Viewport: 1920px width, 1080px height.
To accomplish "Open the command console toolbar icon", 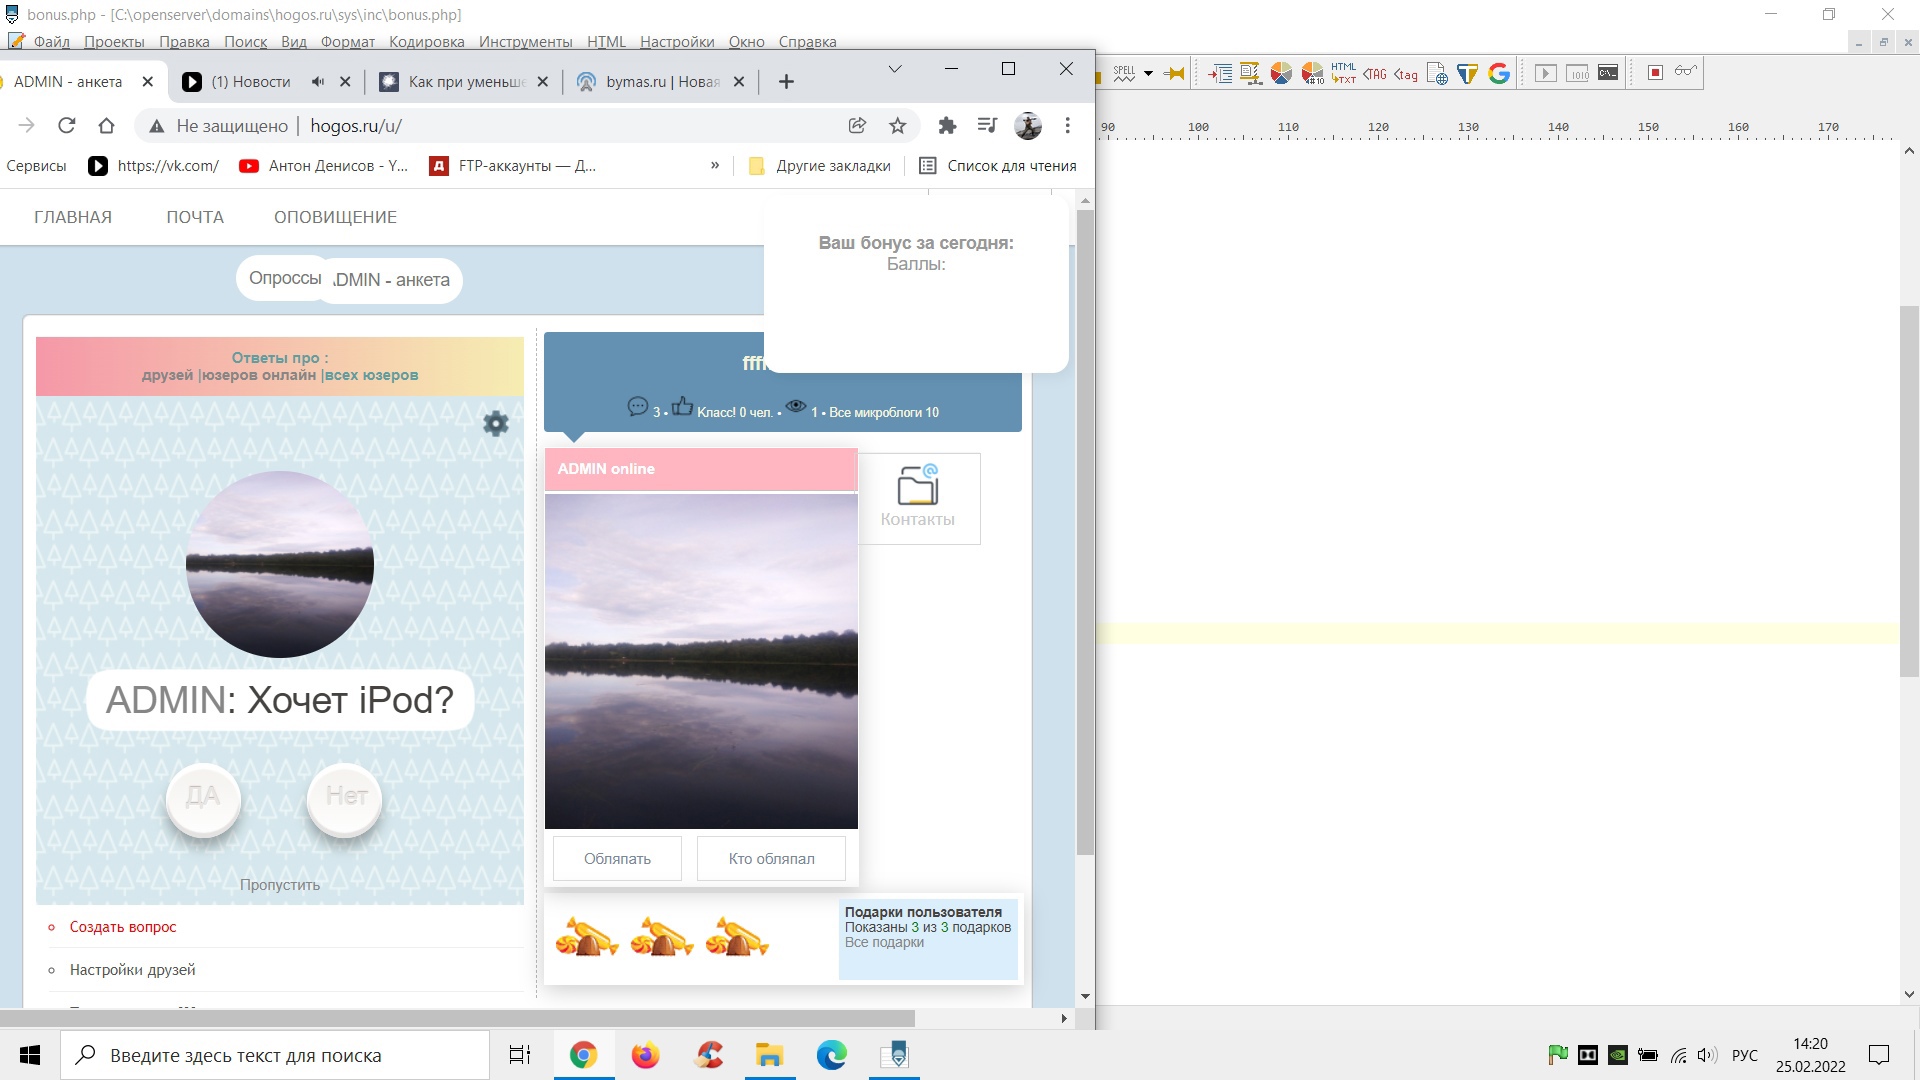I will (1608, 73).
